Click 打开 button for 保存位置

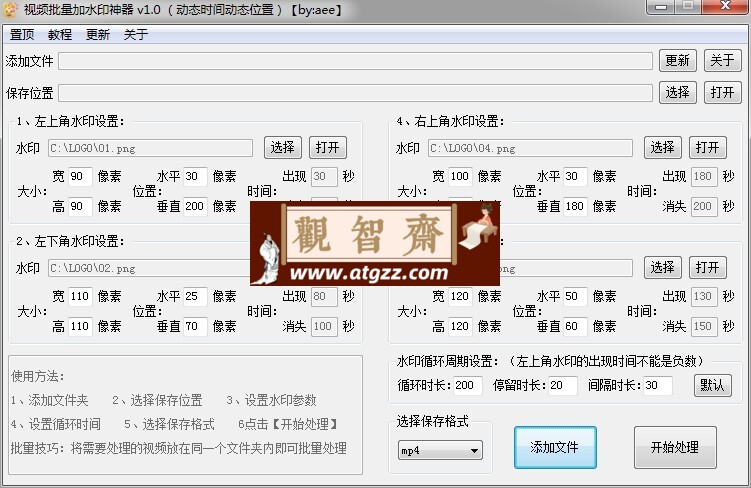point(722,92)
